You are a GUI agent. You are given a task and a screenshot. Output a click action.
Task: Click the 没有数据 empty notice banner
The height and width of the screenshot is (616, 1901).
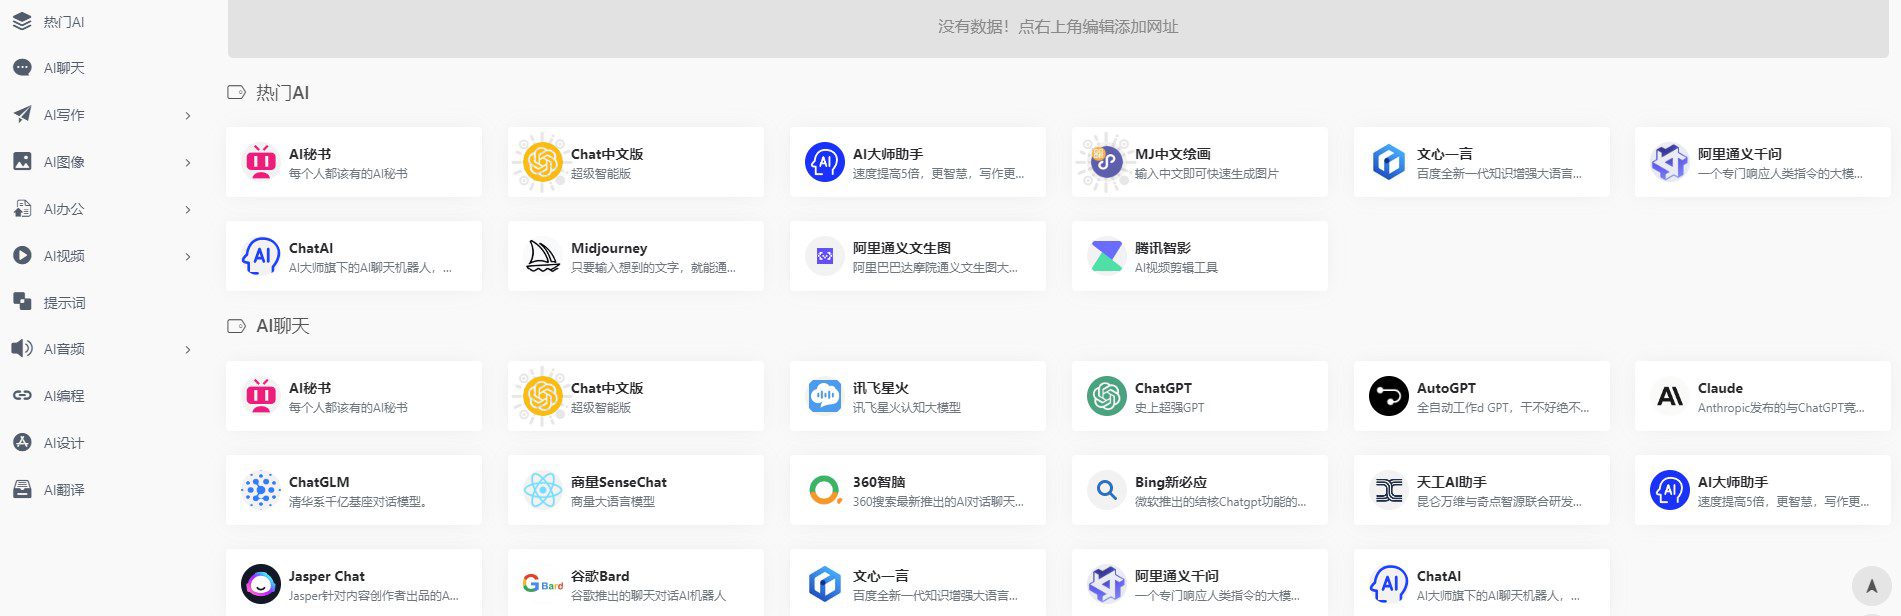point(1058,27)
